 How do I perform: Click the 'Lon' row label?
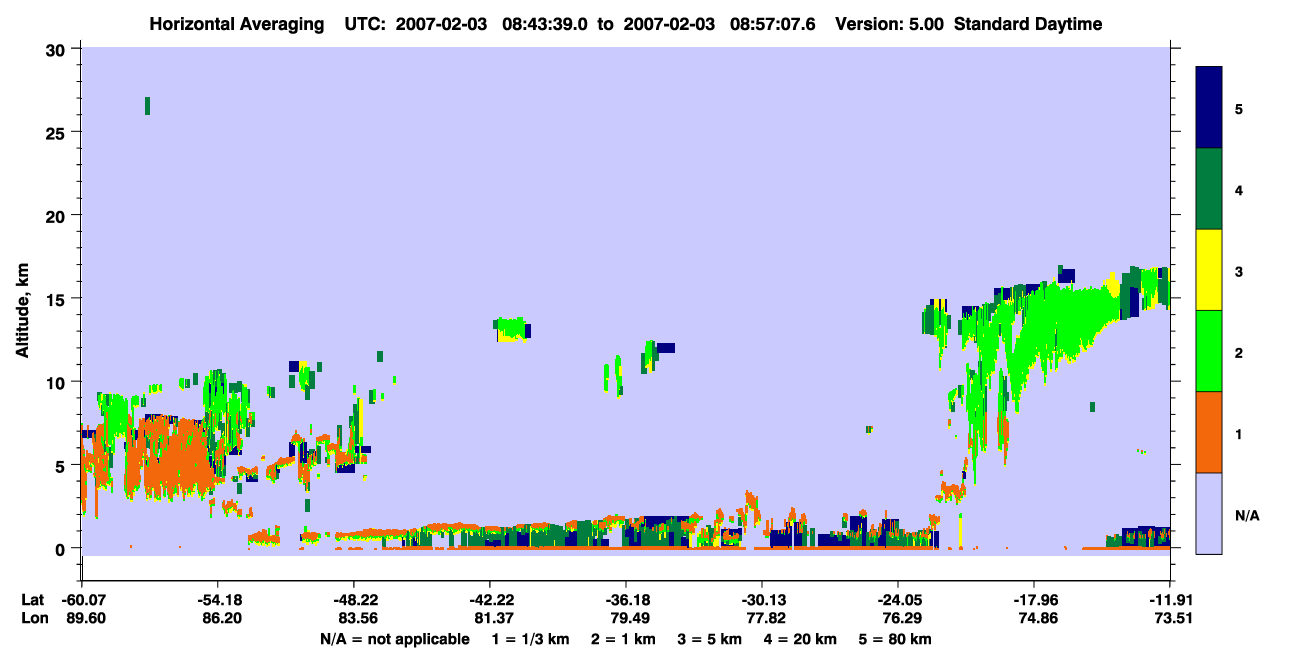tap(34, 619)
